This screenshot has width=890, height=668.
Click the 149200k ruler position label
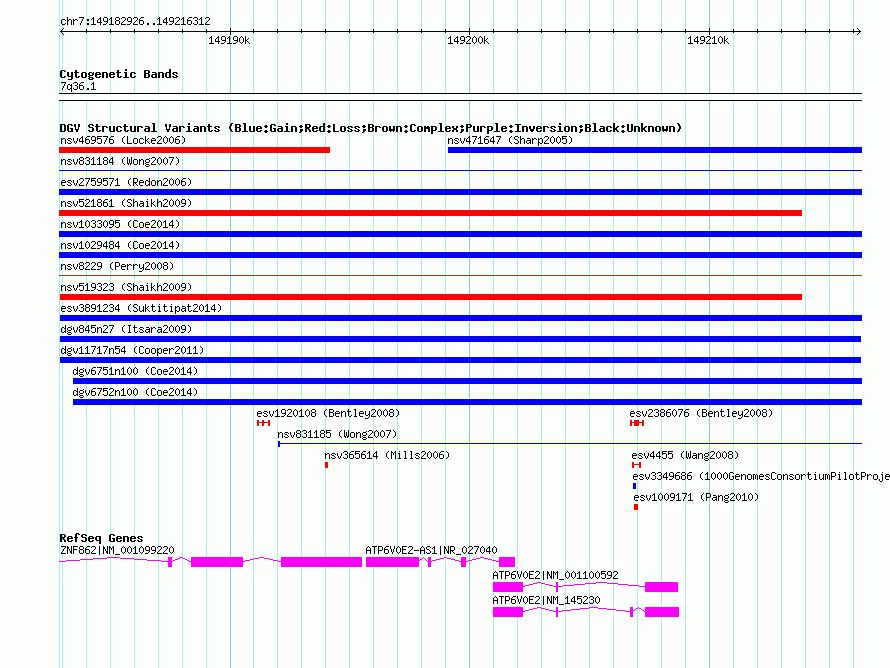468,41
